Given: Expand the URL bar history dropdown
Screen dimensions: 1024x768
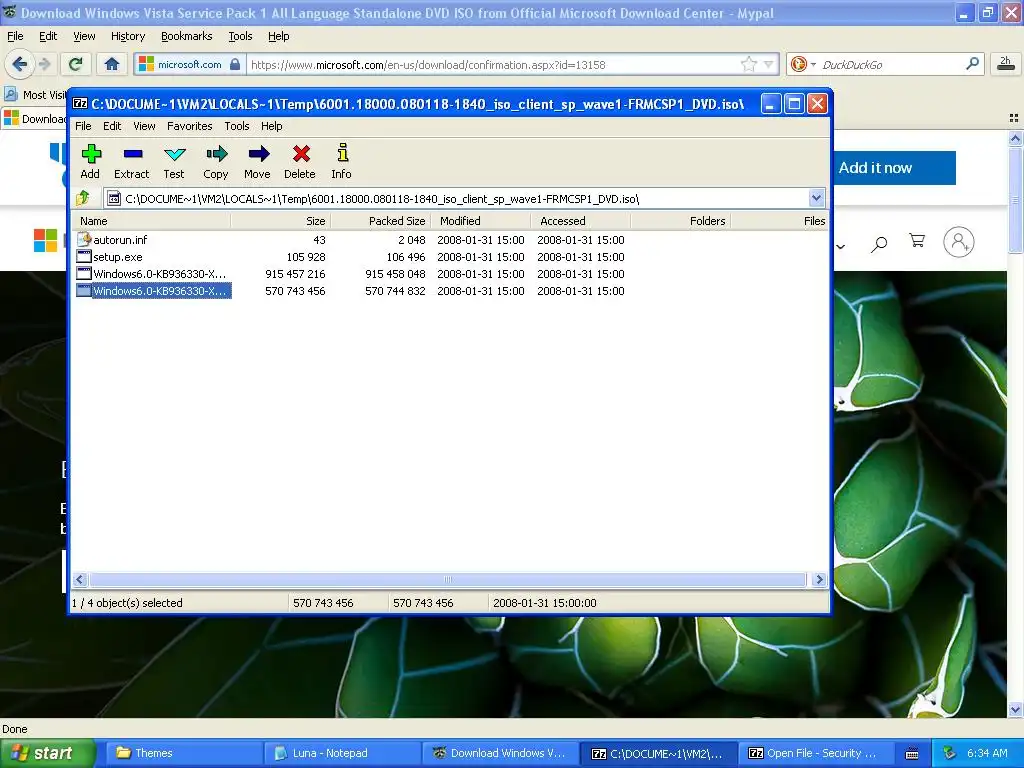Looking at the screenshot, I should click(x=769, y=64).
